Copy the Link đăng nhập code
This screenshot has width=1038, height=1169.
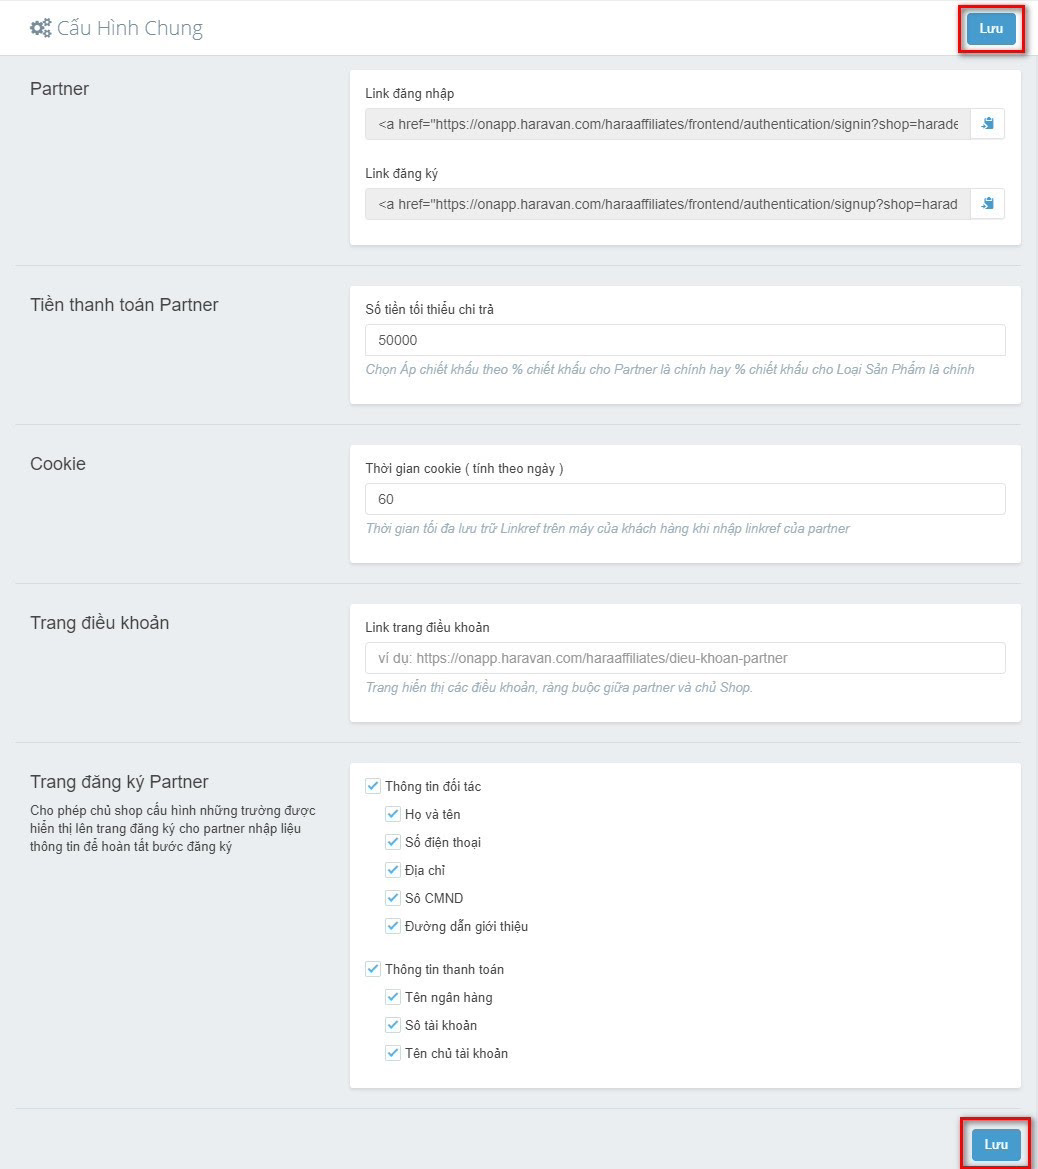tap(987, 124)
